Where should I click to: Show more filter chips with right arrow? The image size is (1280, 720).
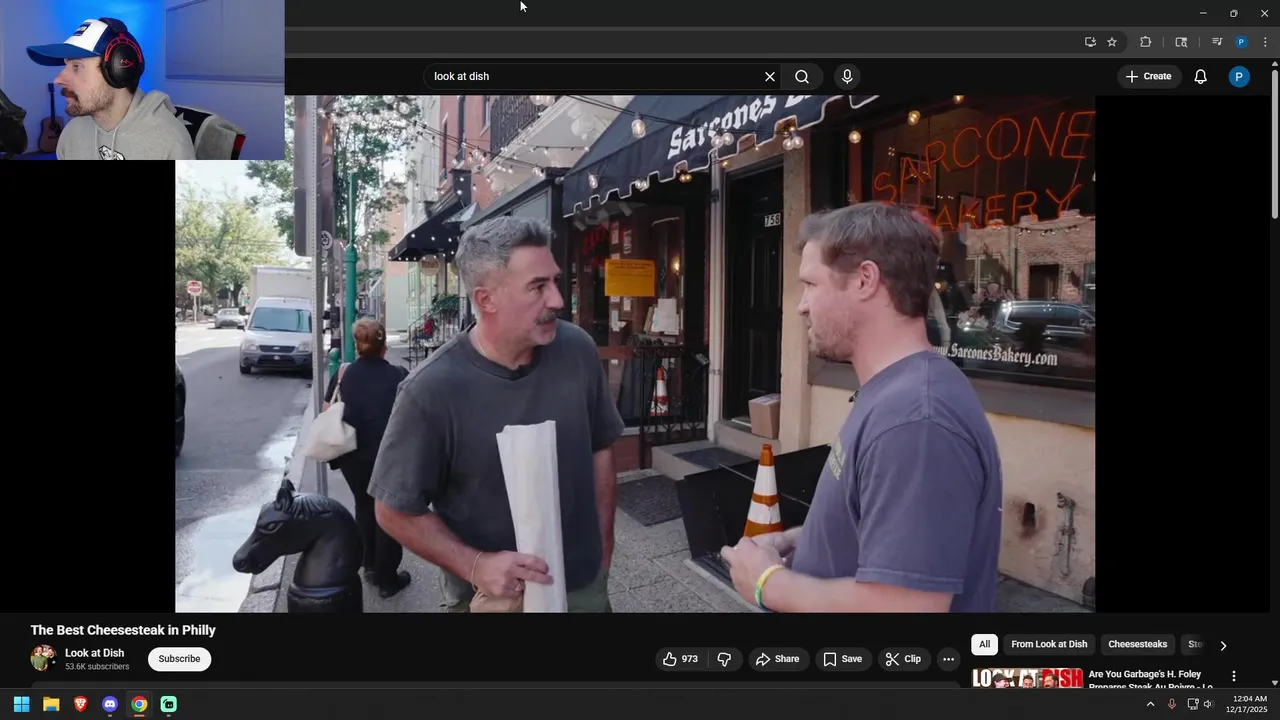1222,645
